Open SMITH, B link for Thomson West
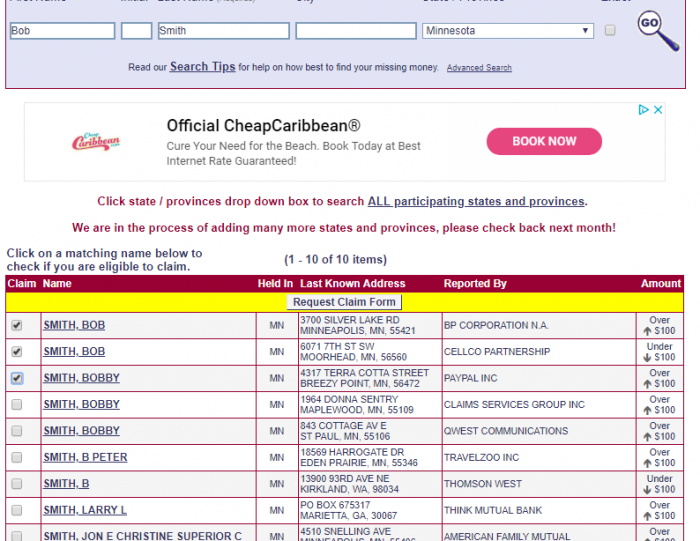This screenshot has height=541, width=700. pos(66,484)
